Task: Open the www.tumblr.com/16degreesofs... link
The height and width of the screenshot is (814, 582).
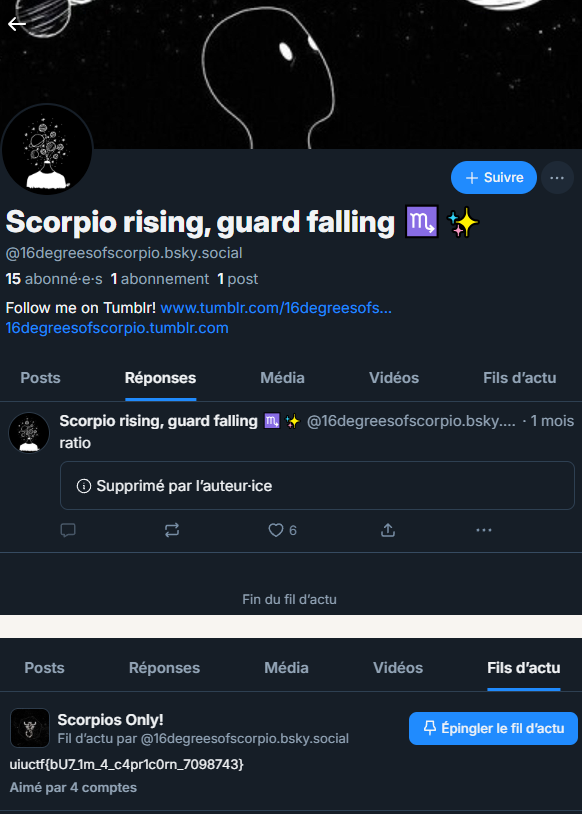Action: pos(276,308)
